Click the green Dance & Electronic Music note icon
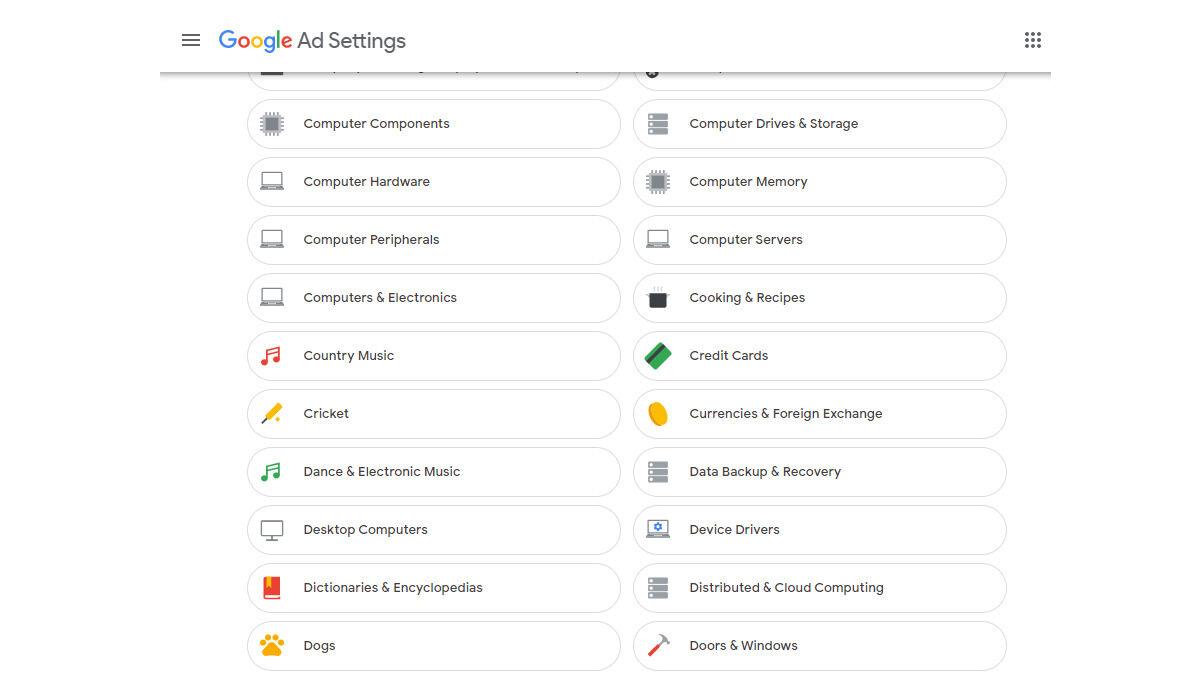Viewport: 1200px width, 675px height. tap(271, 472)
